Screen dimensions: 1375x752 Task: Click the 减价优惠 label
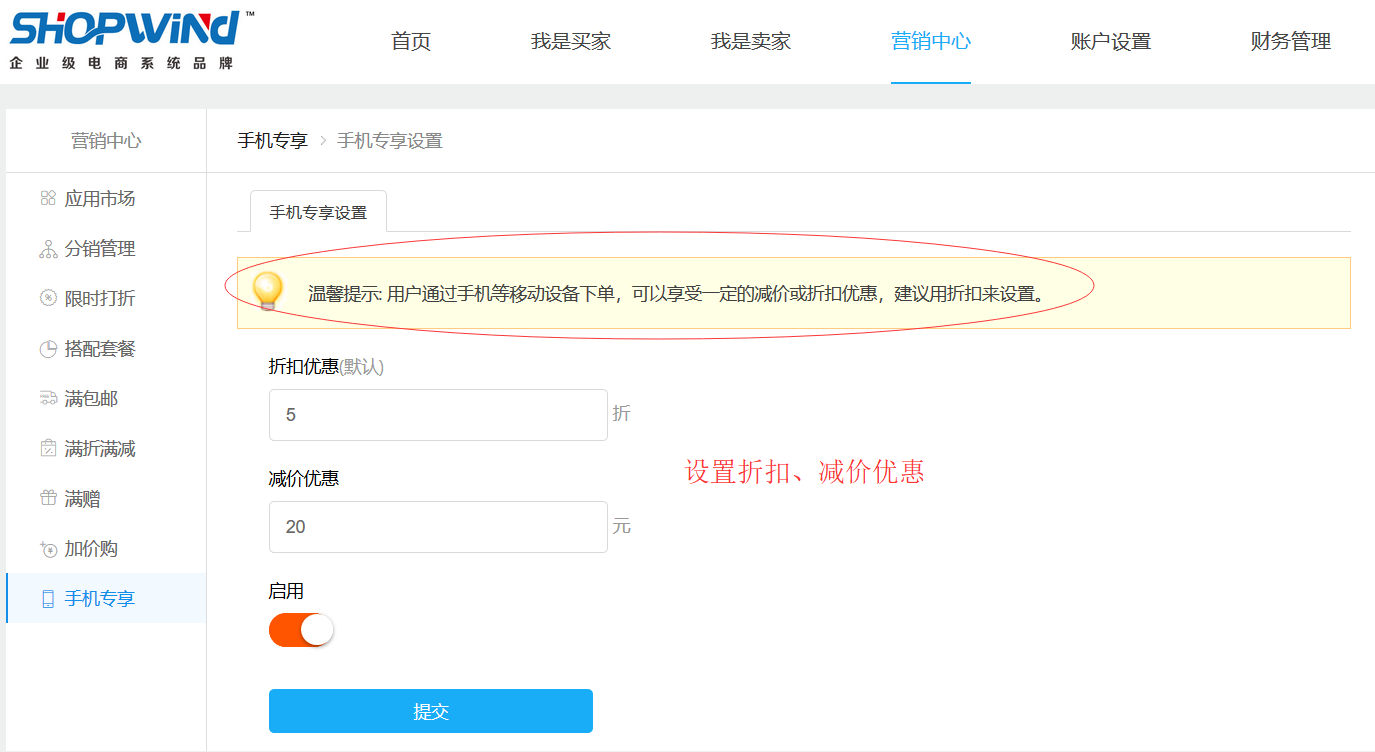pyautogui.click(x=304, y=479)
